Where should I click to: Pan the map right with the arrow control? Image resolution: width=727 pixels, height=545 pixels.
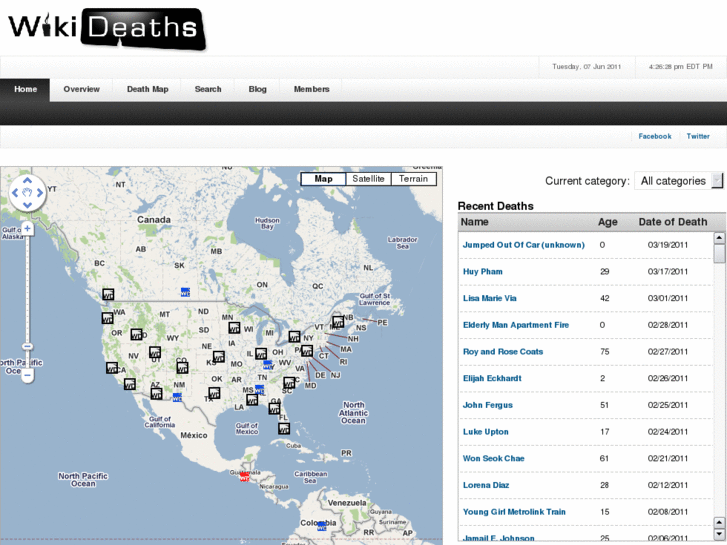39,192
